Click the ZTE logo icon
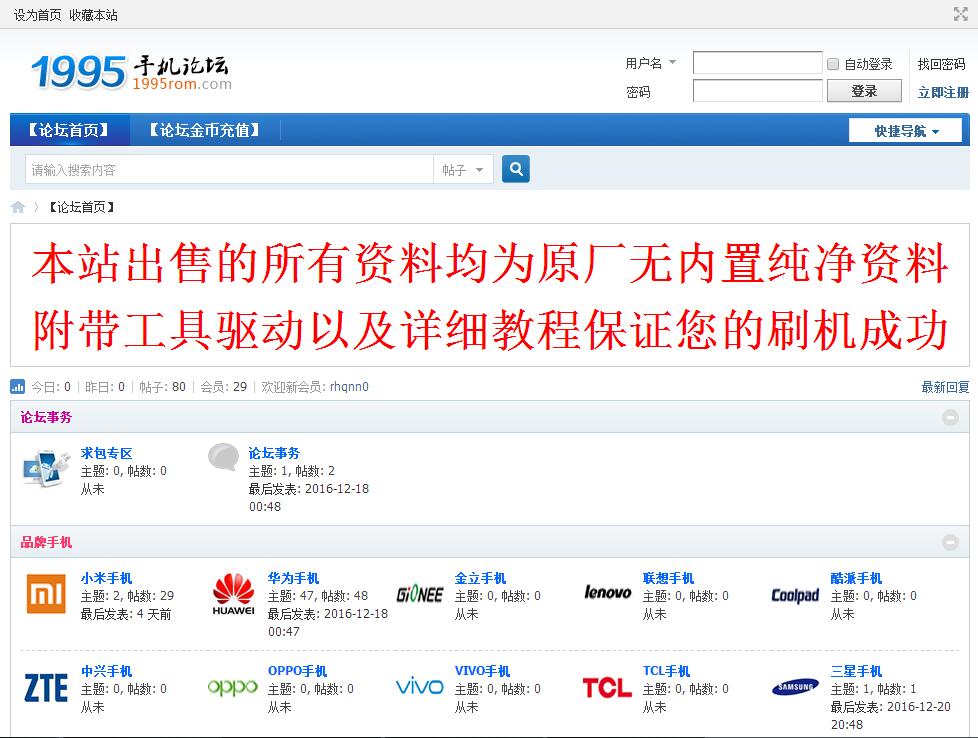Image resolution: width=978 pixels, height=738 pixels. pyautogui.click(x=46, y=687)
